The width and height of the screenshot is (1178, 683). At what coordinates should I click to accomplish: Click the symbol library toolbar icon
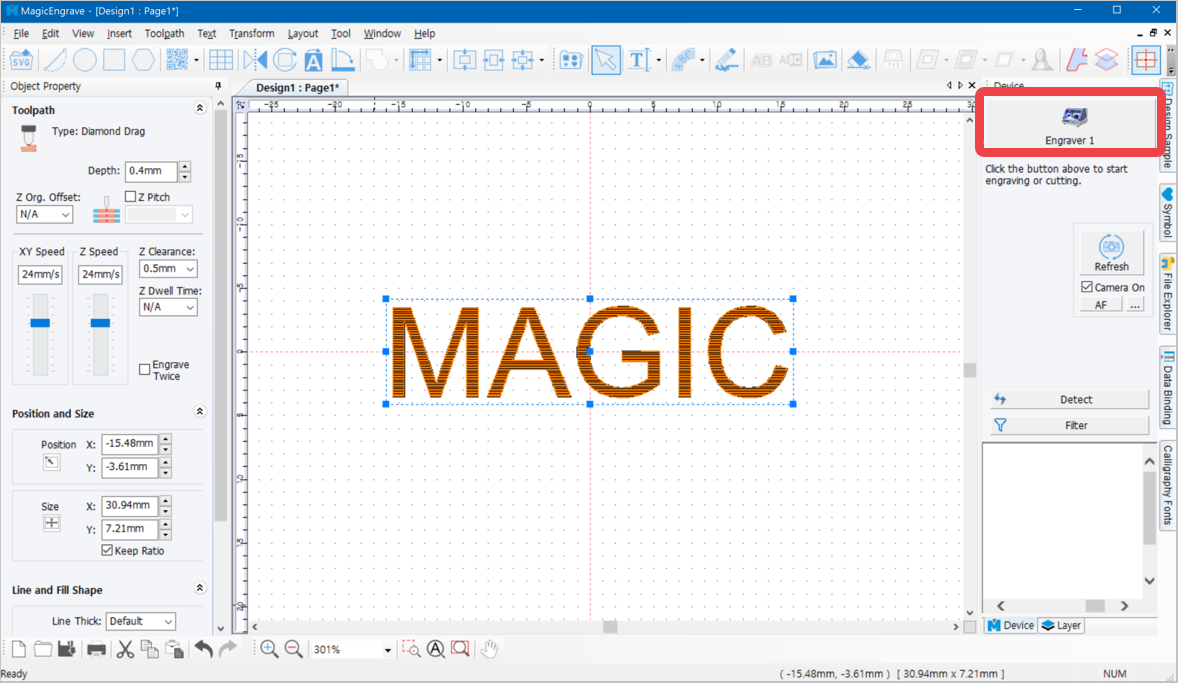[571, 59]
